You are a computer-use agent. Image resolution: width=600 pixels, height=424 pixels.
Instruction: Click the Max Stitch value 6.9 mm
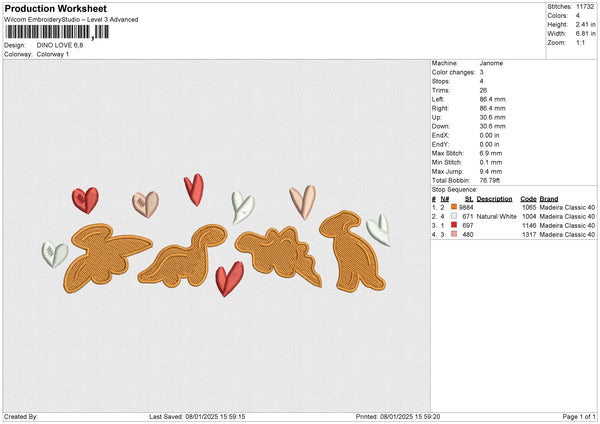(x=491, y=153)
